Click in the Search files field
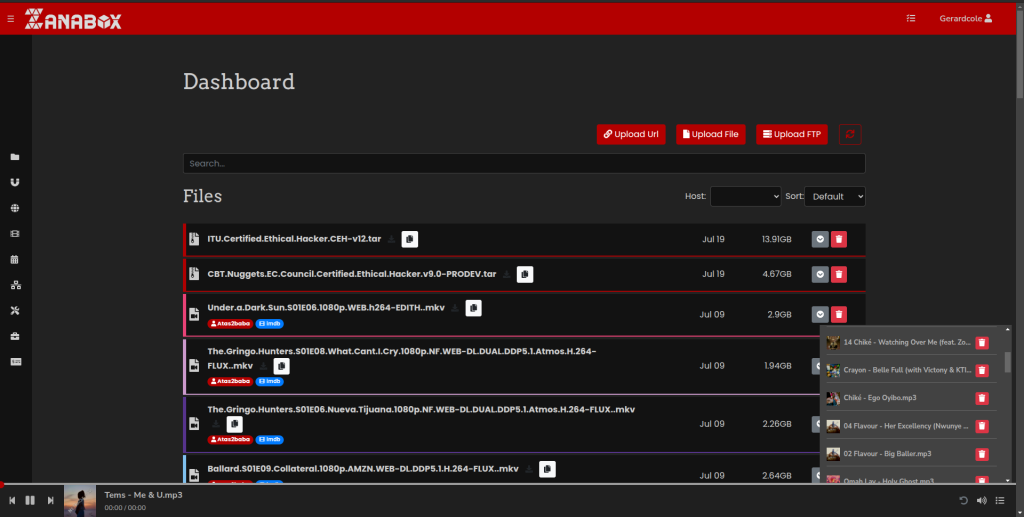This screenshot has height=517, width=1024. 524,163
